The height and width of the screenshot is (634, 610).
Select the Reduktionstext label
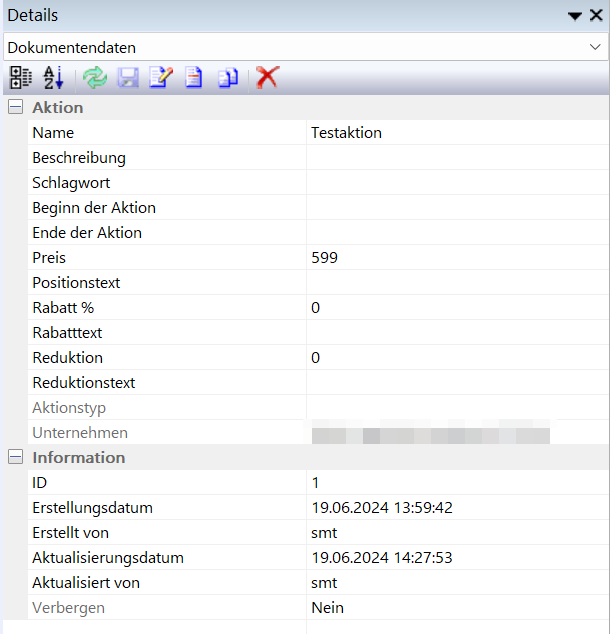click(84, 383)
